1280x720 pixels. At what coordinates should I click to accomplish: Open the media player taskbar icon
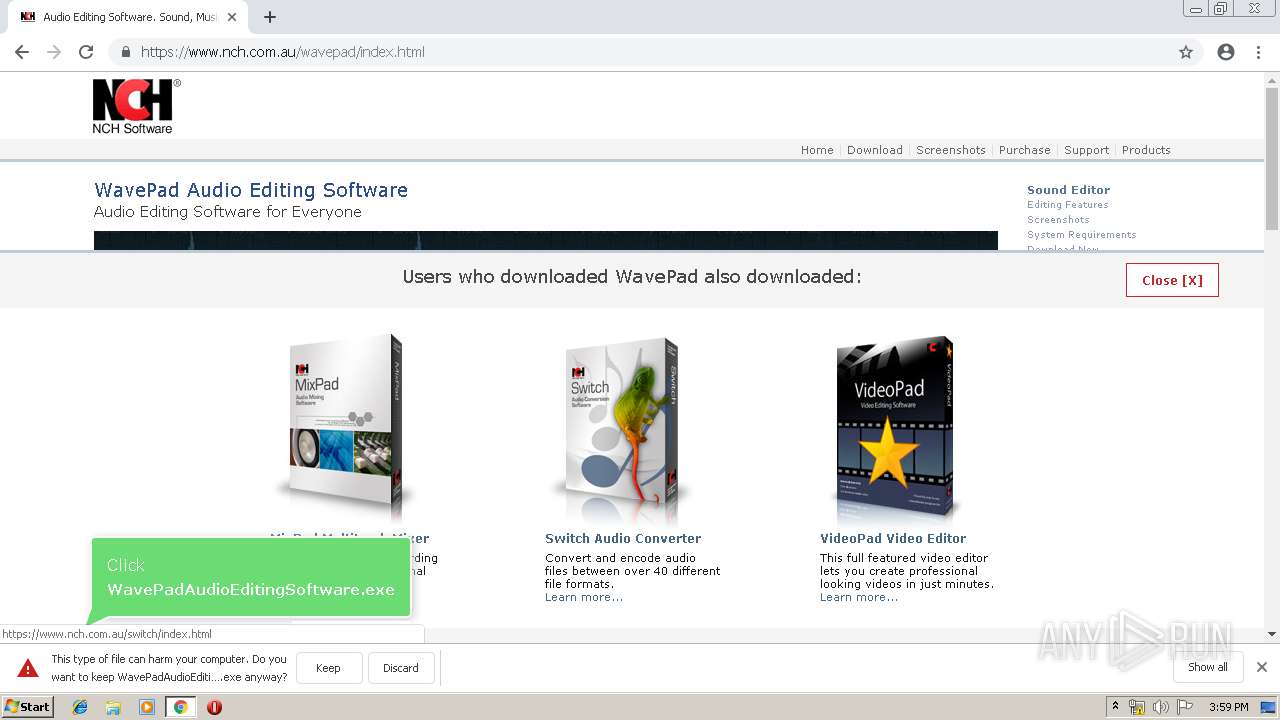click(147, 707)
